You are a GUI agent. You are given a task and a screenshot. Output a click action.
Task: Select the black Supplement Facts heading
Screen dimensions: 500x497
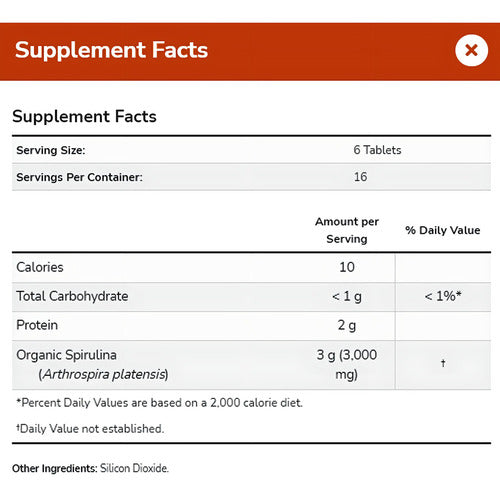pos(84,117)
